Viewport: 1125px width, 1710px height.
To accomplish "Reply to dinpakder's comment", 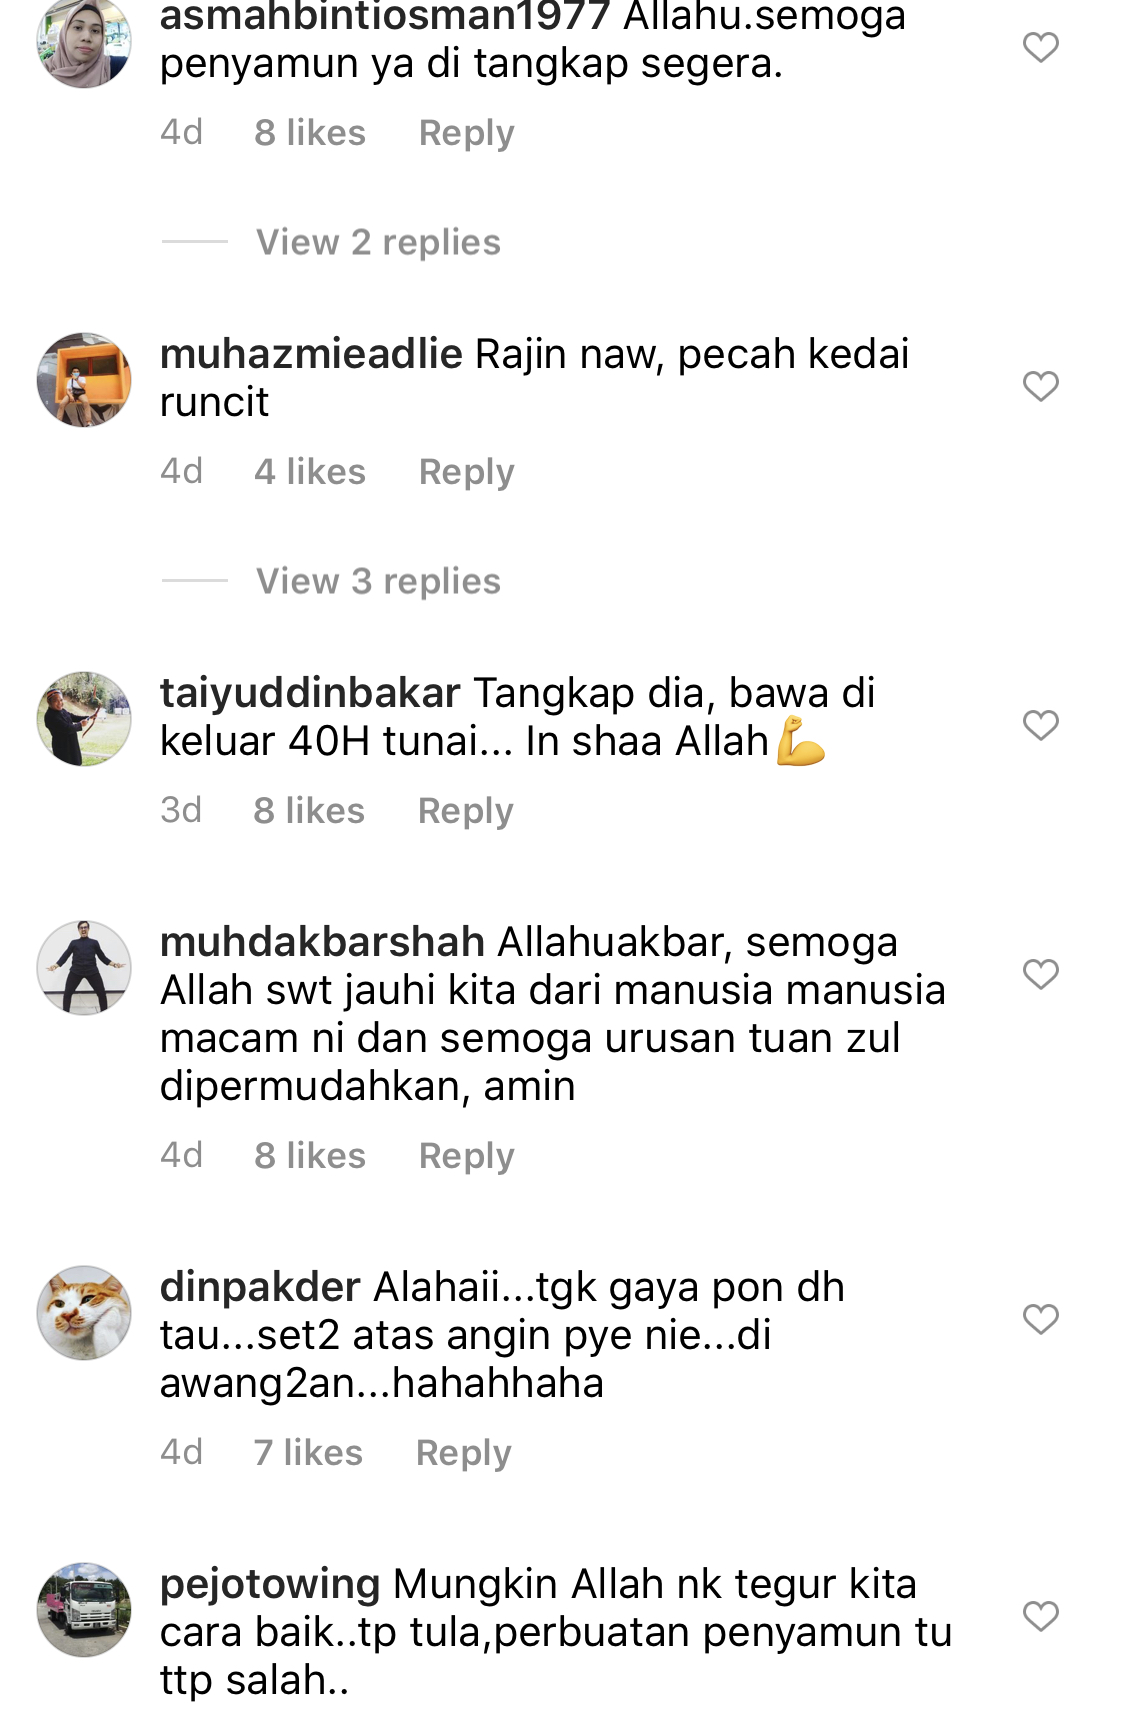I will tap(463, 1453).
